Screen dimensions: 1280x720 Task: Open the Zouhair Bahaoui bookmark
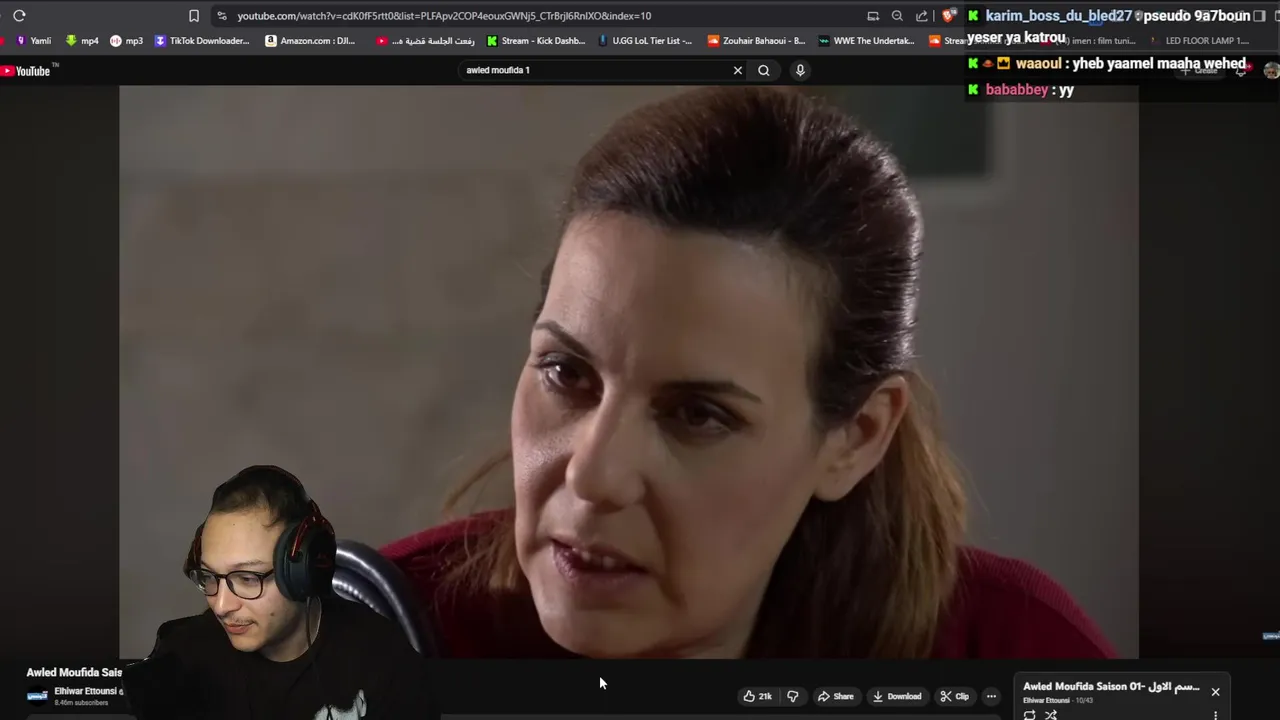756,41
